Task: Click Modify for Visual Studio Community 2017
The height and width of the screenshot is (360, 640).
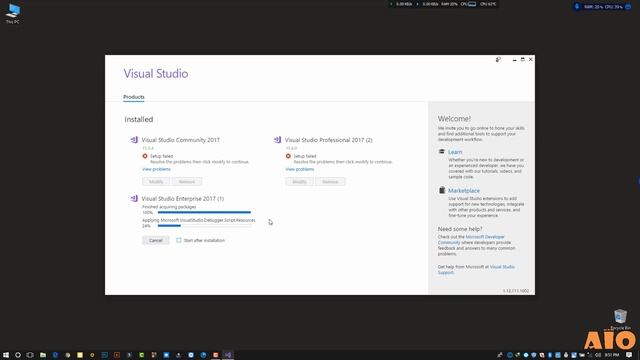Action: (156, 182)
